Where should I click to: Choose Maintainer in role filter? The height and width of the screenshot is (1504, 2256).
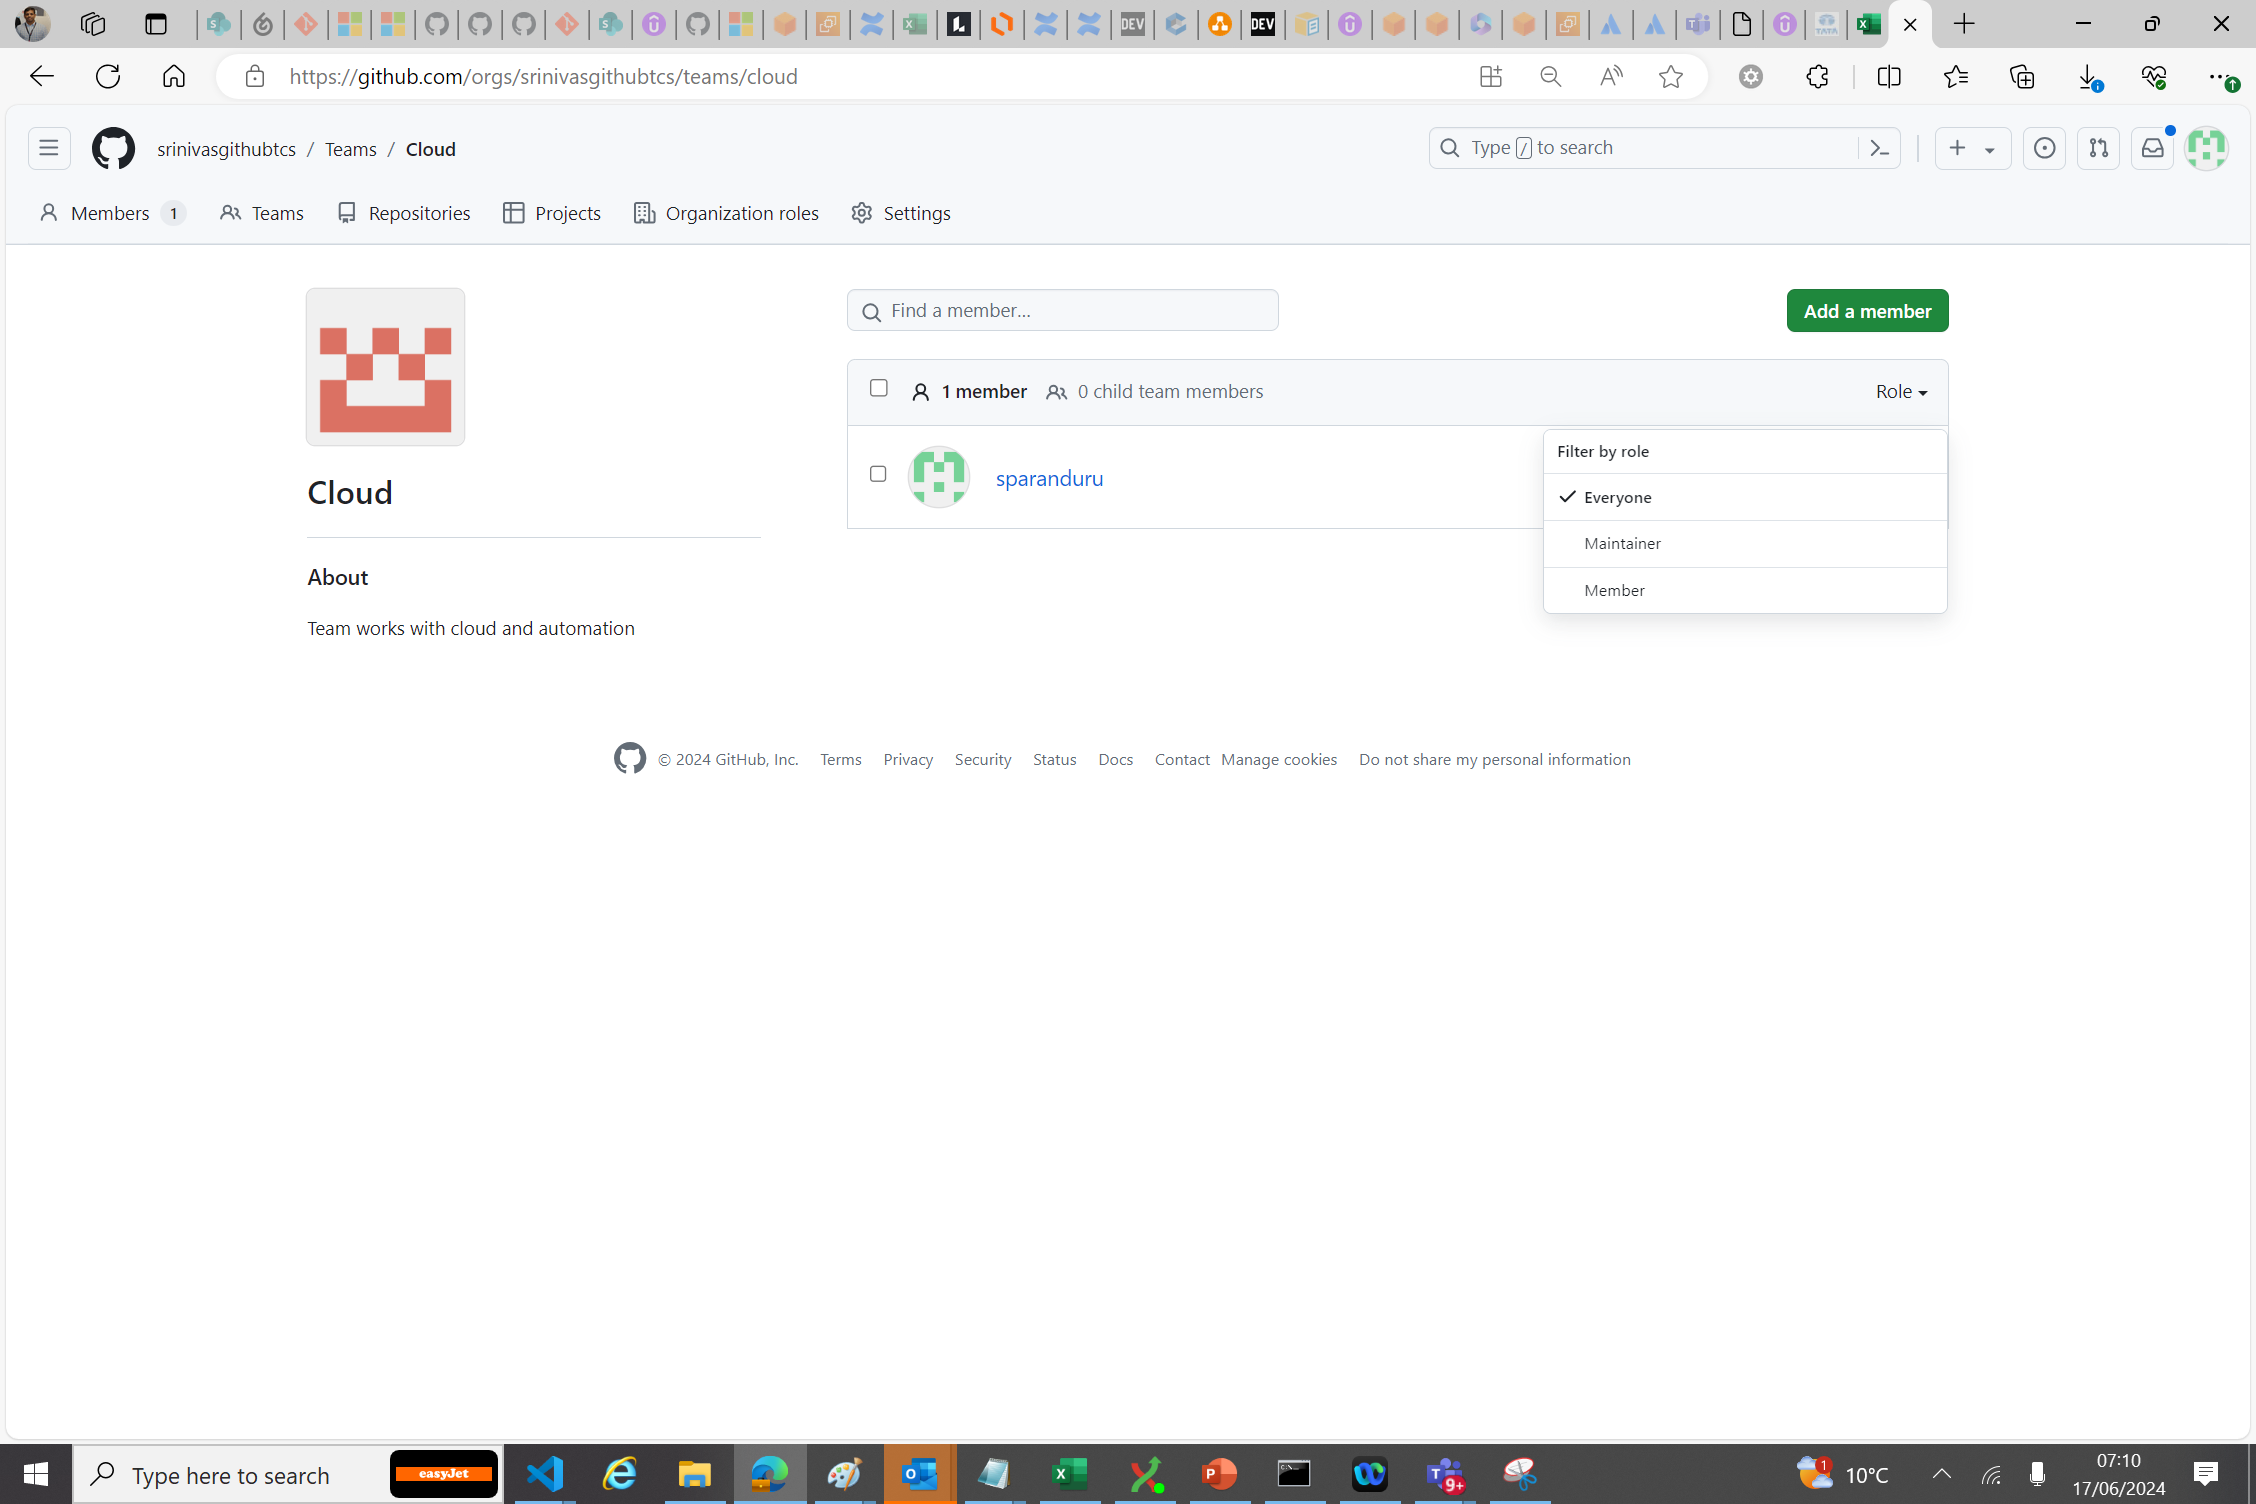click(1622, 543)
